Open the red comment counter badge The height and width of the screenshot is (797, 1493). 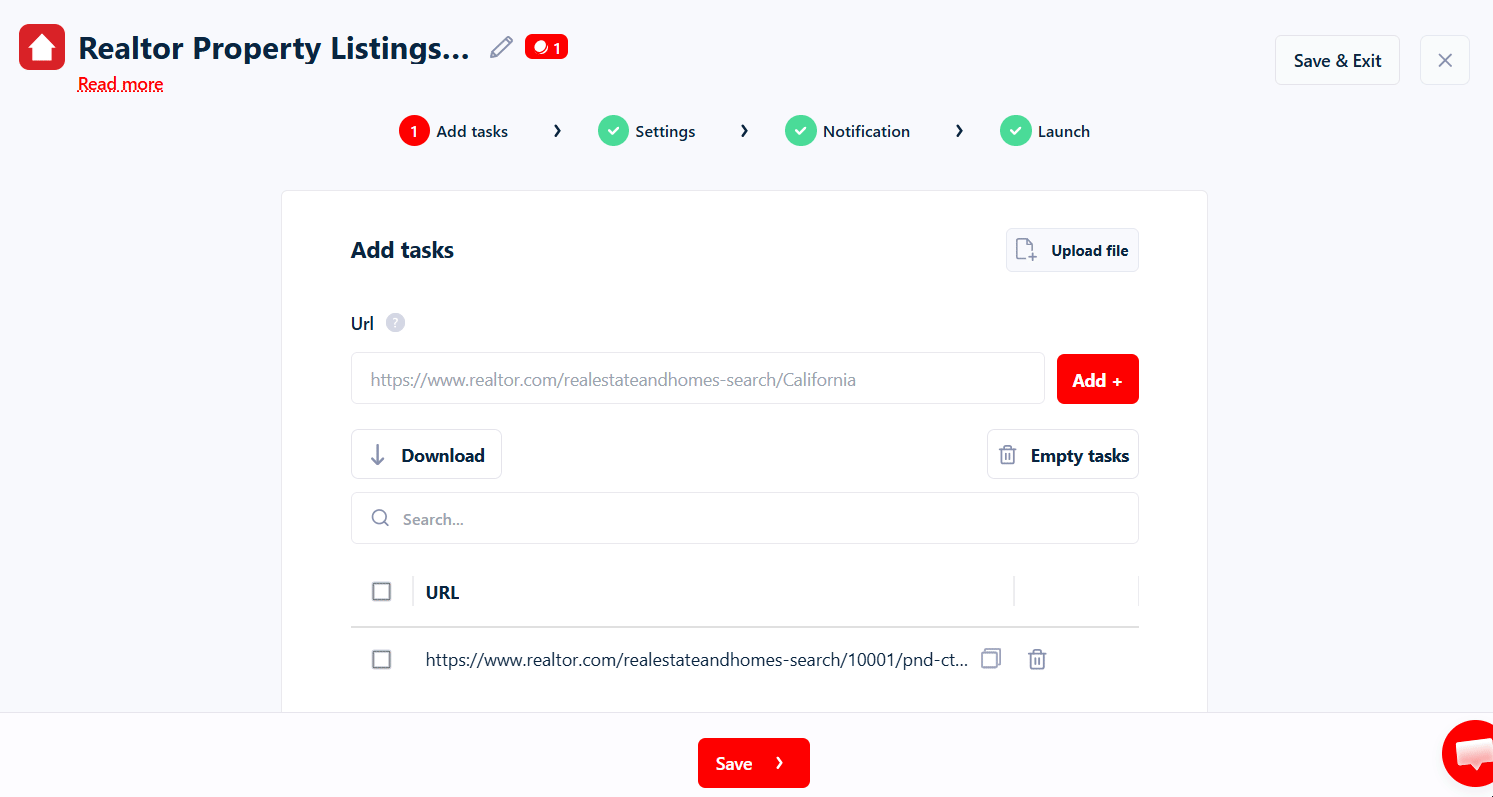[546, 47]
